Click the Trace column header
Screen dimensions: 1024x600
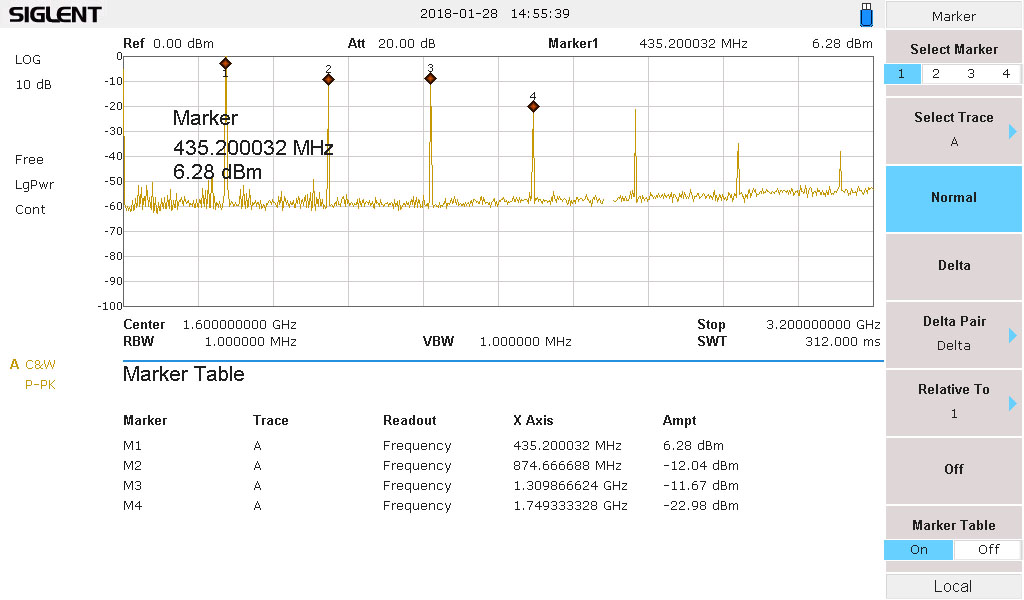tap(270, 420)
